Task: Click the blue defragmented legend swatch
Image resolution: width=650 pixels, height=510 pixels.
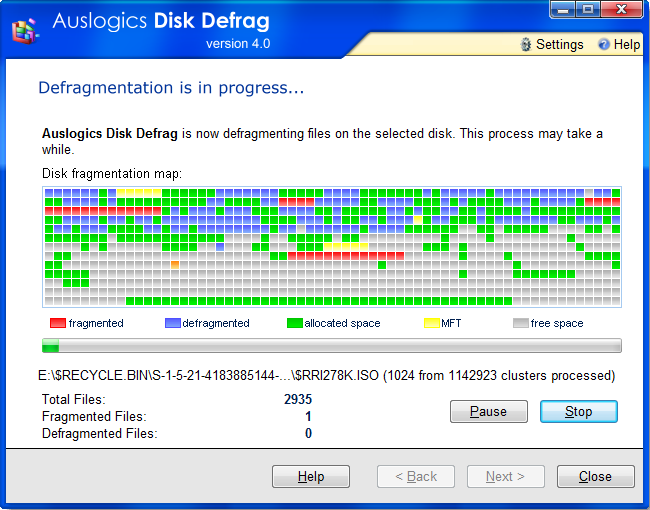Action: tap(173, 323)
